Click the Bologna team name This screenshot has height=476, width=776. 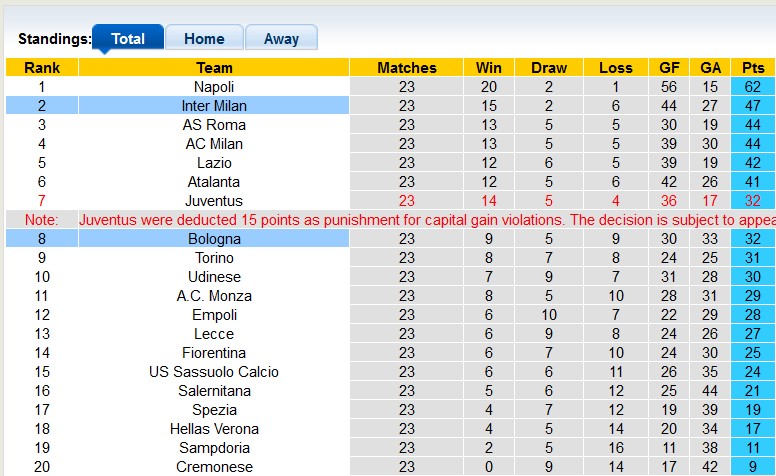[214, 239]
